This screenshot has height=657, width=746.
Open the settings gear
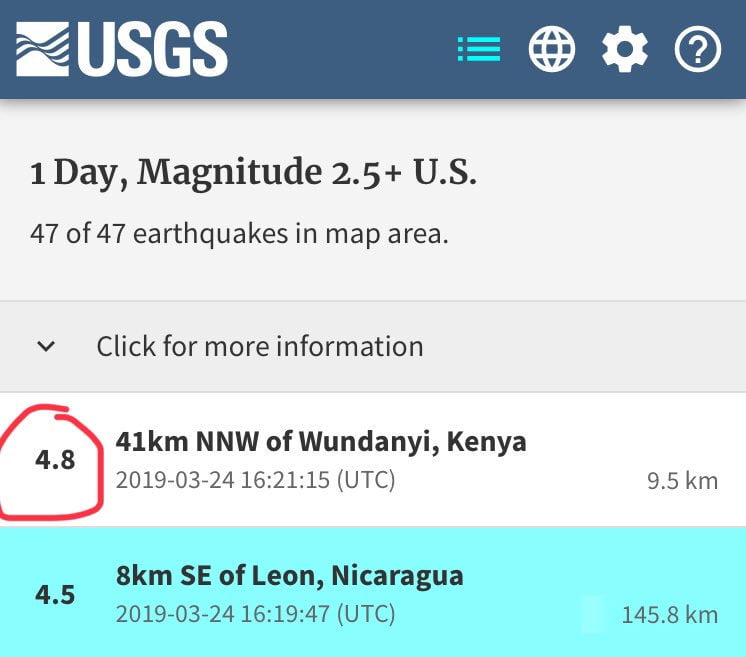[x=625, y=49]
